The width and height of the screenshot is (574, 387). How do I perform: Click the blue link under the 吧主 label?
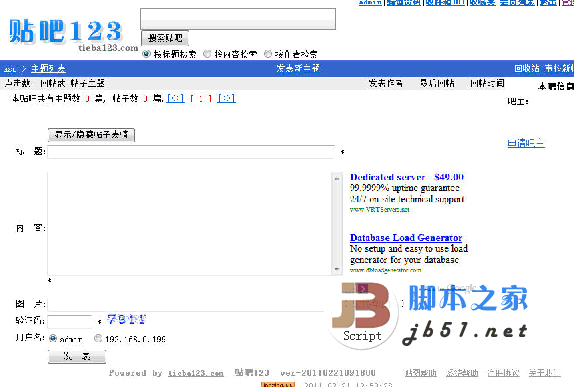point(526,143)
